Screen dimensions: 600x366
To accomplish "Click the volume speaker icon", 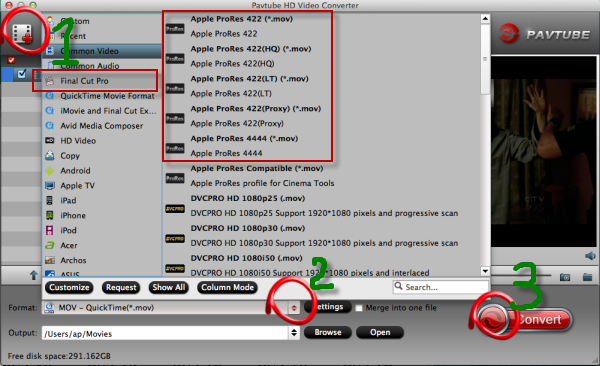I will [x=590, y=256].
